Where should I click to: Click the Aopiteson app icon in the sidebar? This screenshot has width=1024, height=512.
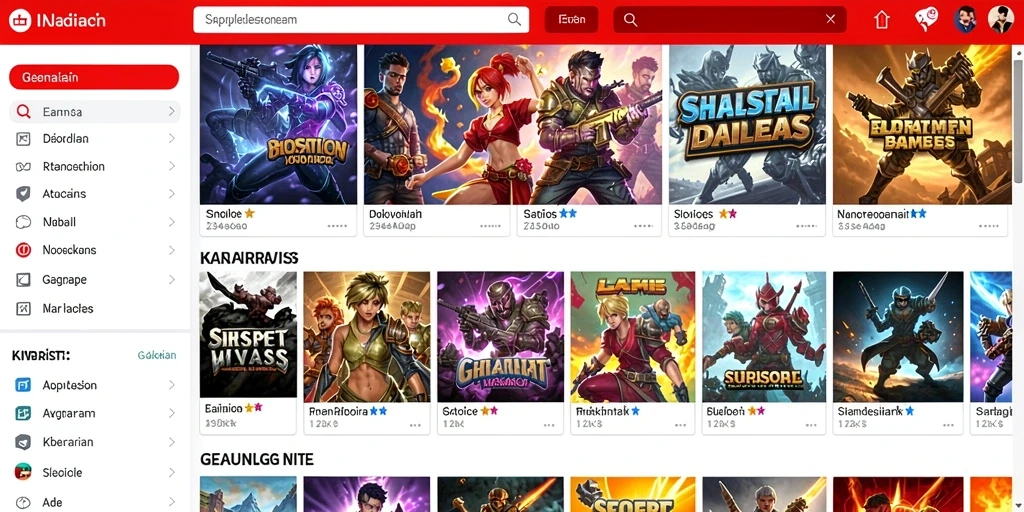point(23,385)
